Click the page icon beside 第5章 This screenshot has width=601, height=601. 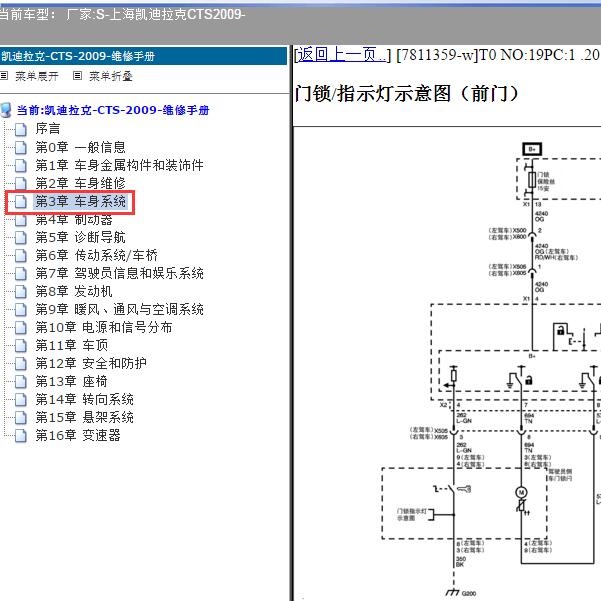[x=21, y=238]
